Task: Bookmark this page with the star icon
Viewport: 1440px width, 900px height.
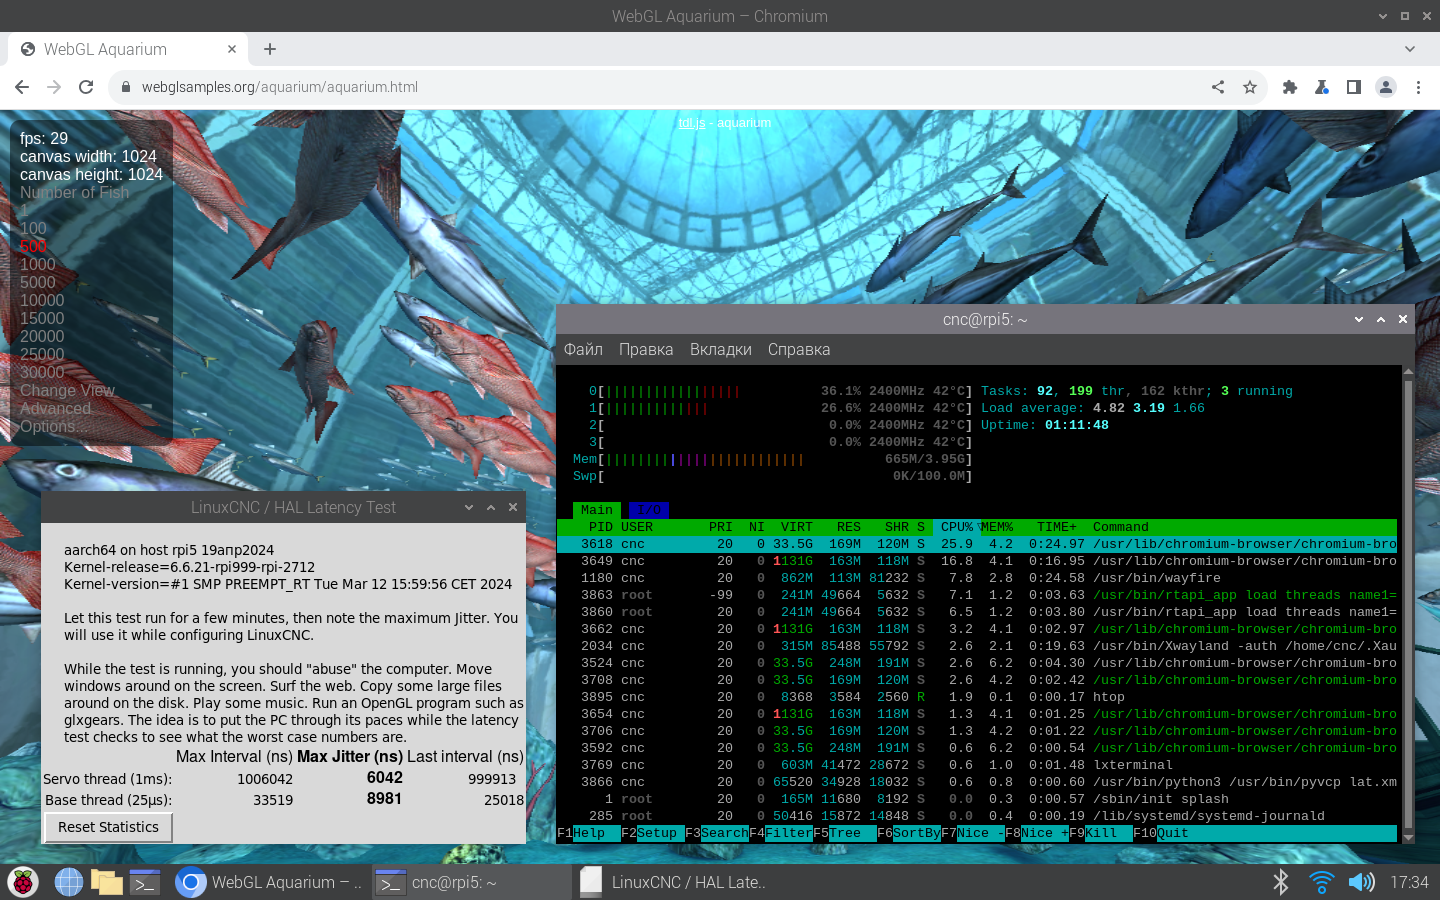Action: coord(1250,87)
